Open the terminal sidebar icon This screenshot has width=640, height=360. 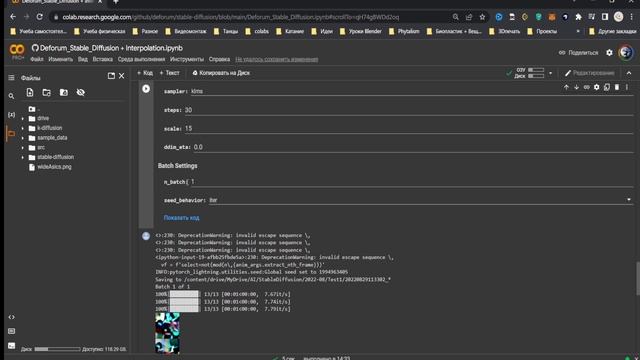point(11,346)
